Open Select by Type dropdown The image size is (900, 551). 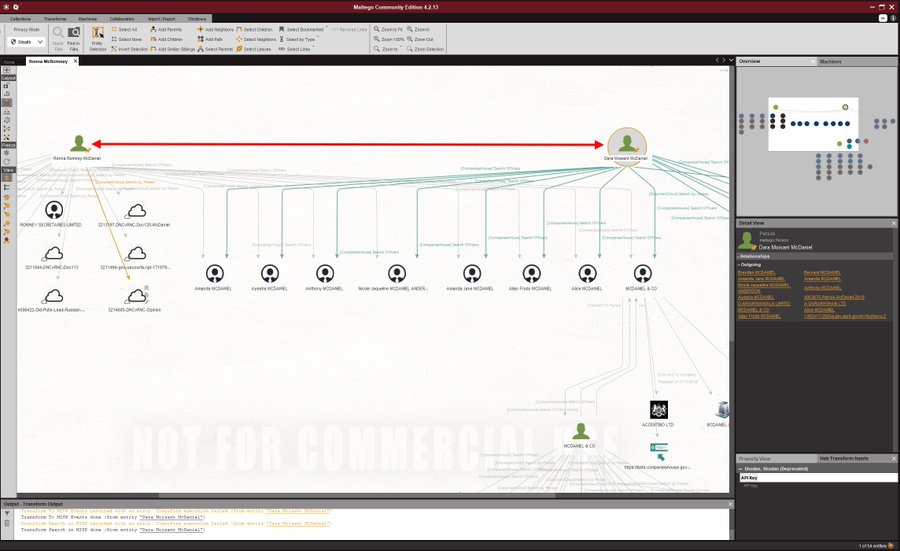pos(298,39)
